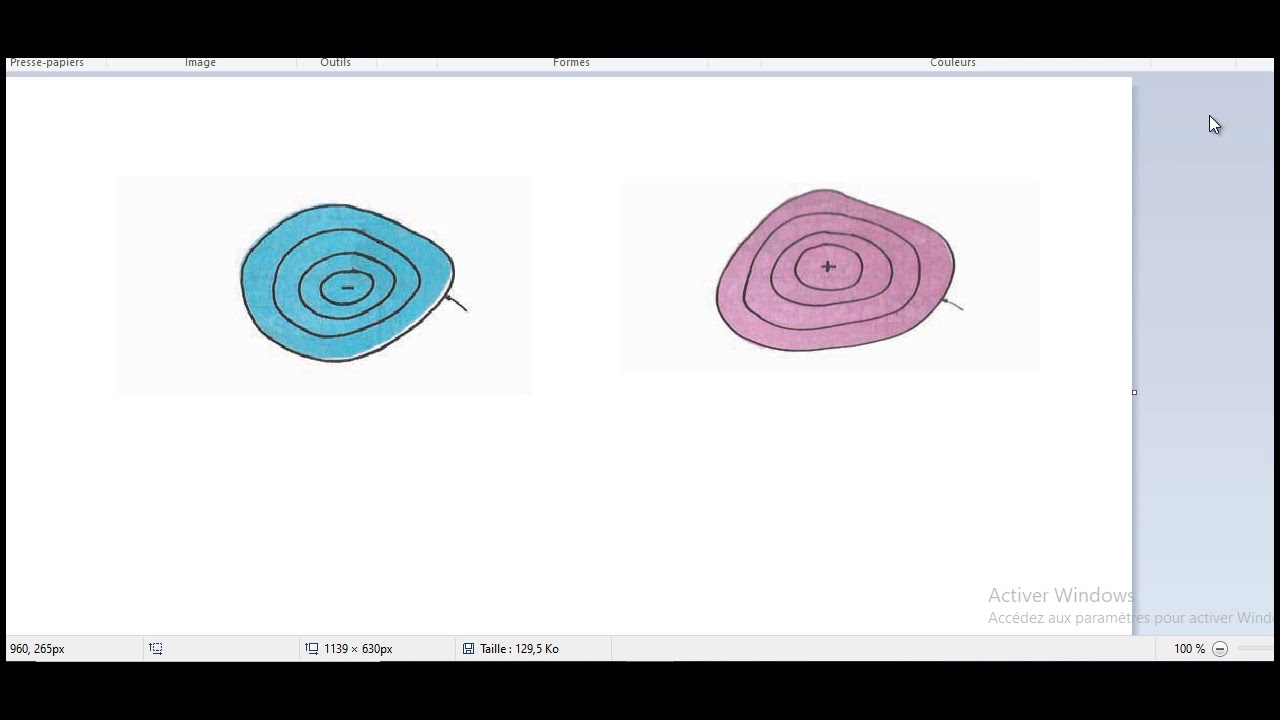This screenshot has height=720, width=1280.
Task: Click the Outils group label
Action: coord(335,62)
